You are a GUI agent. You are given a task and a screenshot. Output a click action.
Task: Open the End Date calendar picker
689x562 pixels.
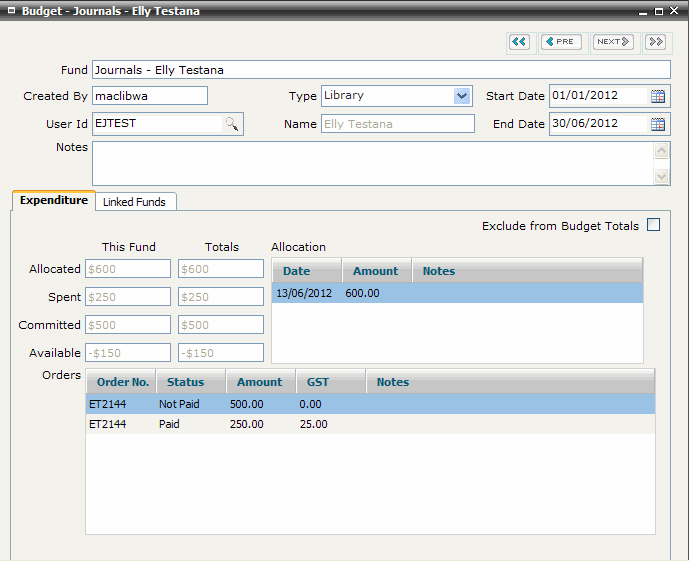(658, 125)
